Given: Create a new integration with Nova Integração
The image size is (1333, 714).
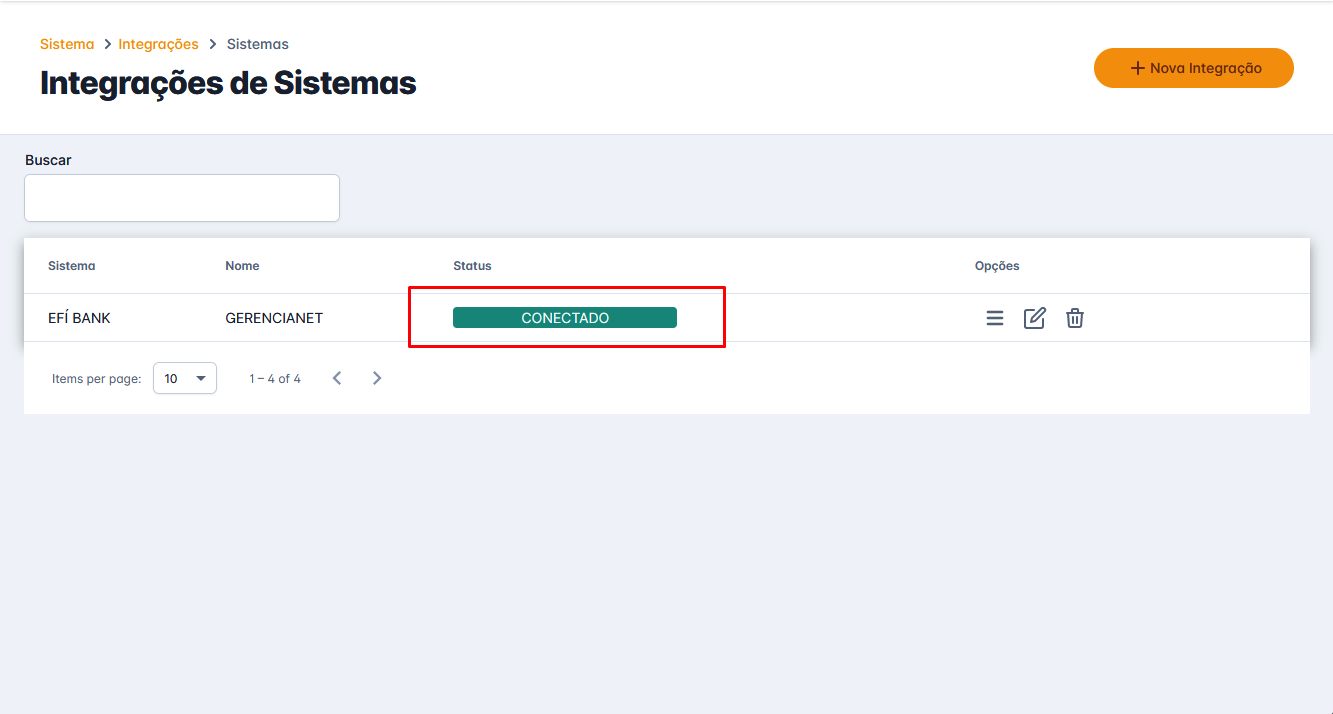Looking at the screenshot, I should tap(1193, 68).
